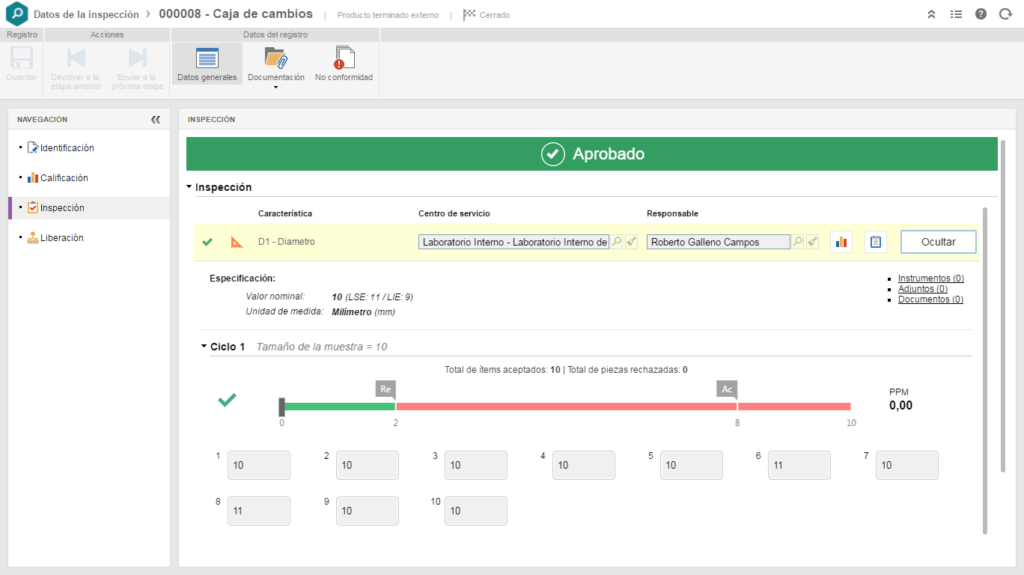The height and width of the screenshot is (575, 1024).
Task: Open the No conformidad record
Action: coord(344,64)
